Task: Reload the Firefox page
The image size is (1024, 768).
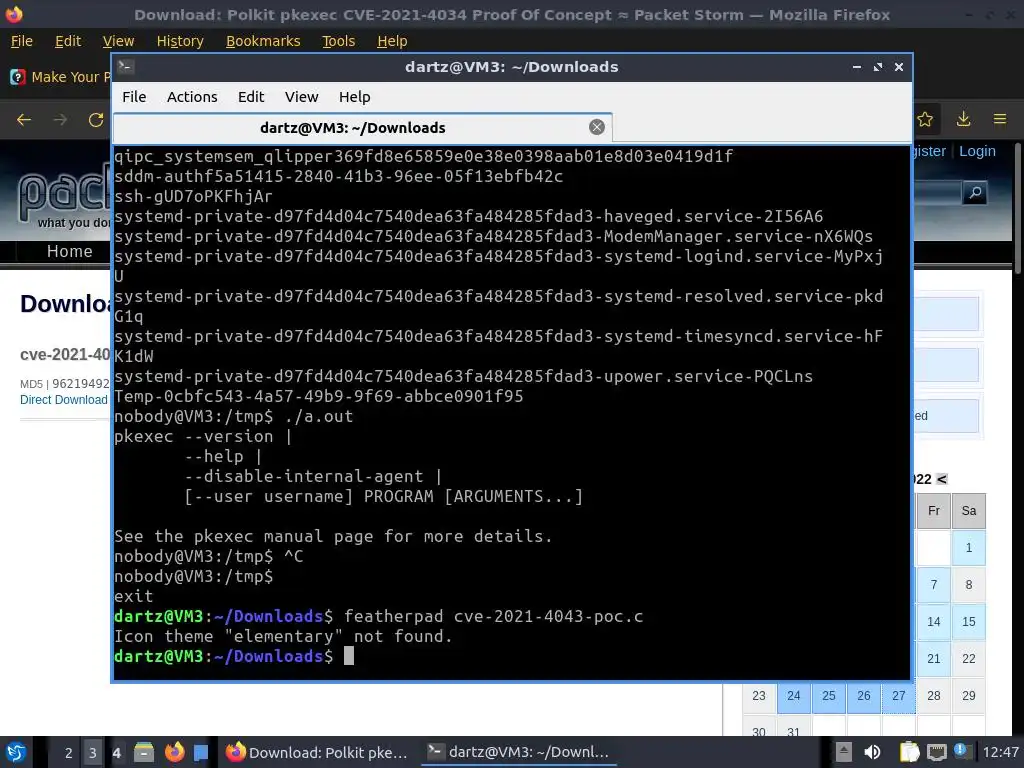Action: 96,120
